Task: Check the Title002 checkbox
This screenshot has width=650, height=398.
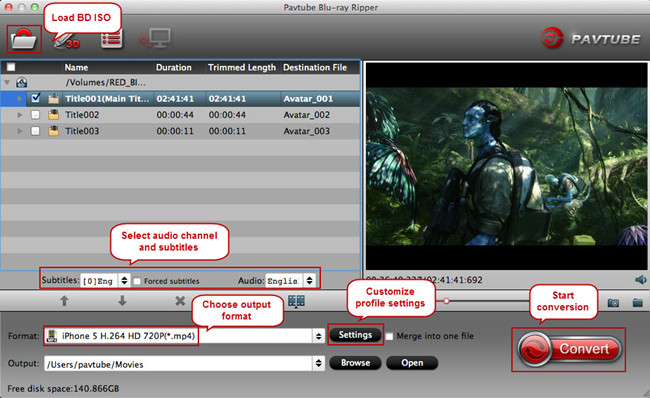Action: [36, 115]
